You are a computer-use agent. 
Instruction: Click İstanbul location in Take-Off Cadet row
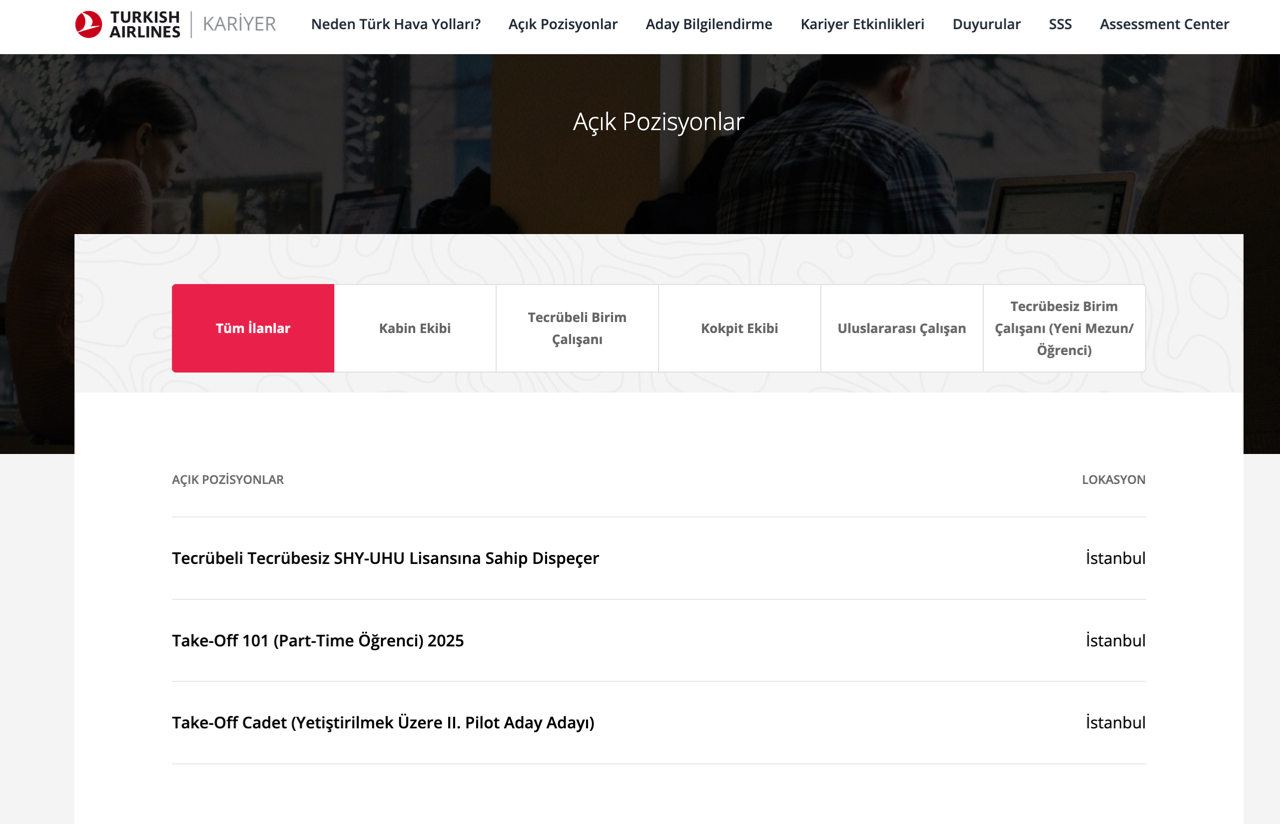coord(1115,722)
